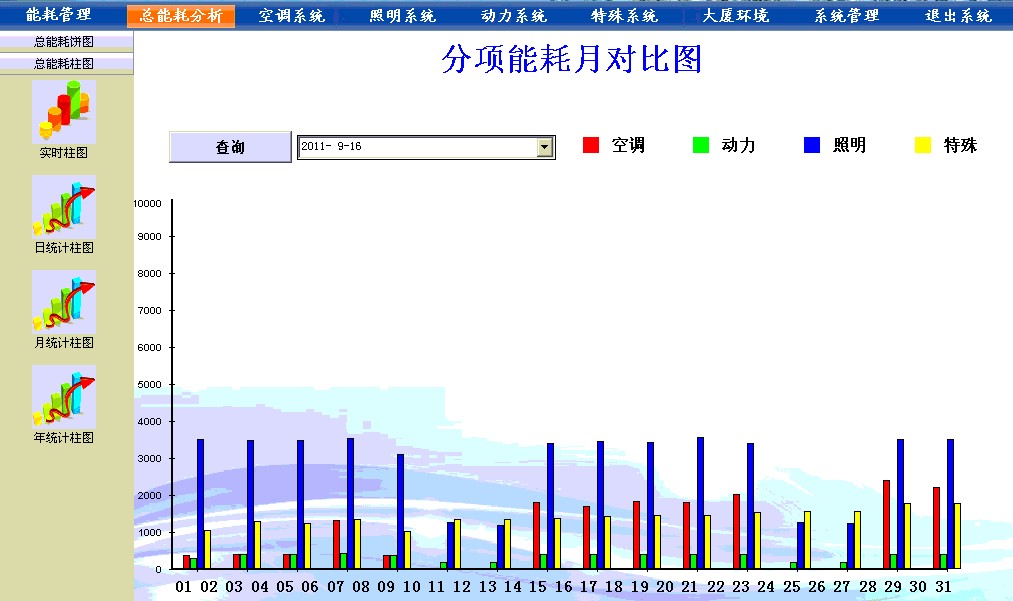This screenshot has height=601, width=1013.
Task: Click the 10000 y-axis label
Action: [x=148, y=204]
